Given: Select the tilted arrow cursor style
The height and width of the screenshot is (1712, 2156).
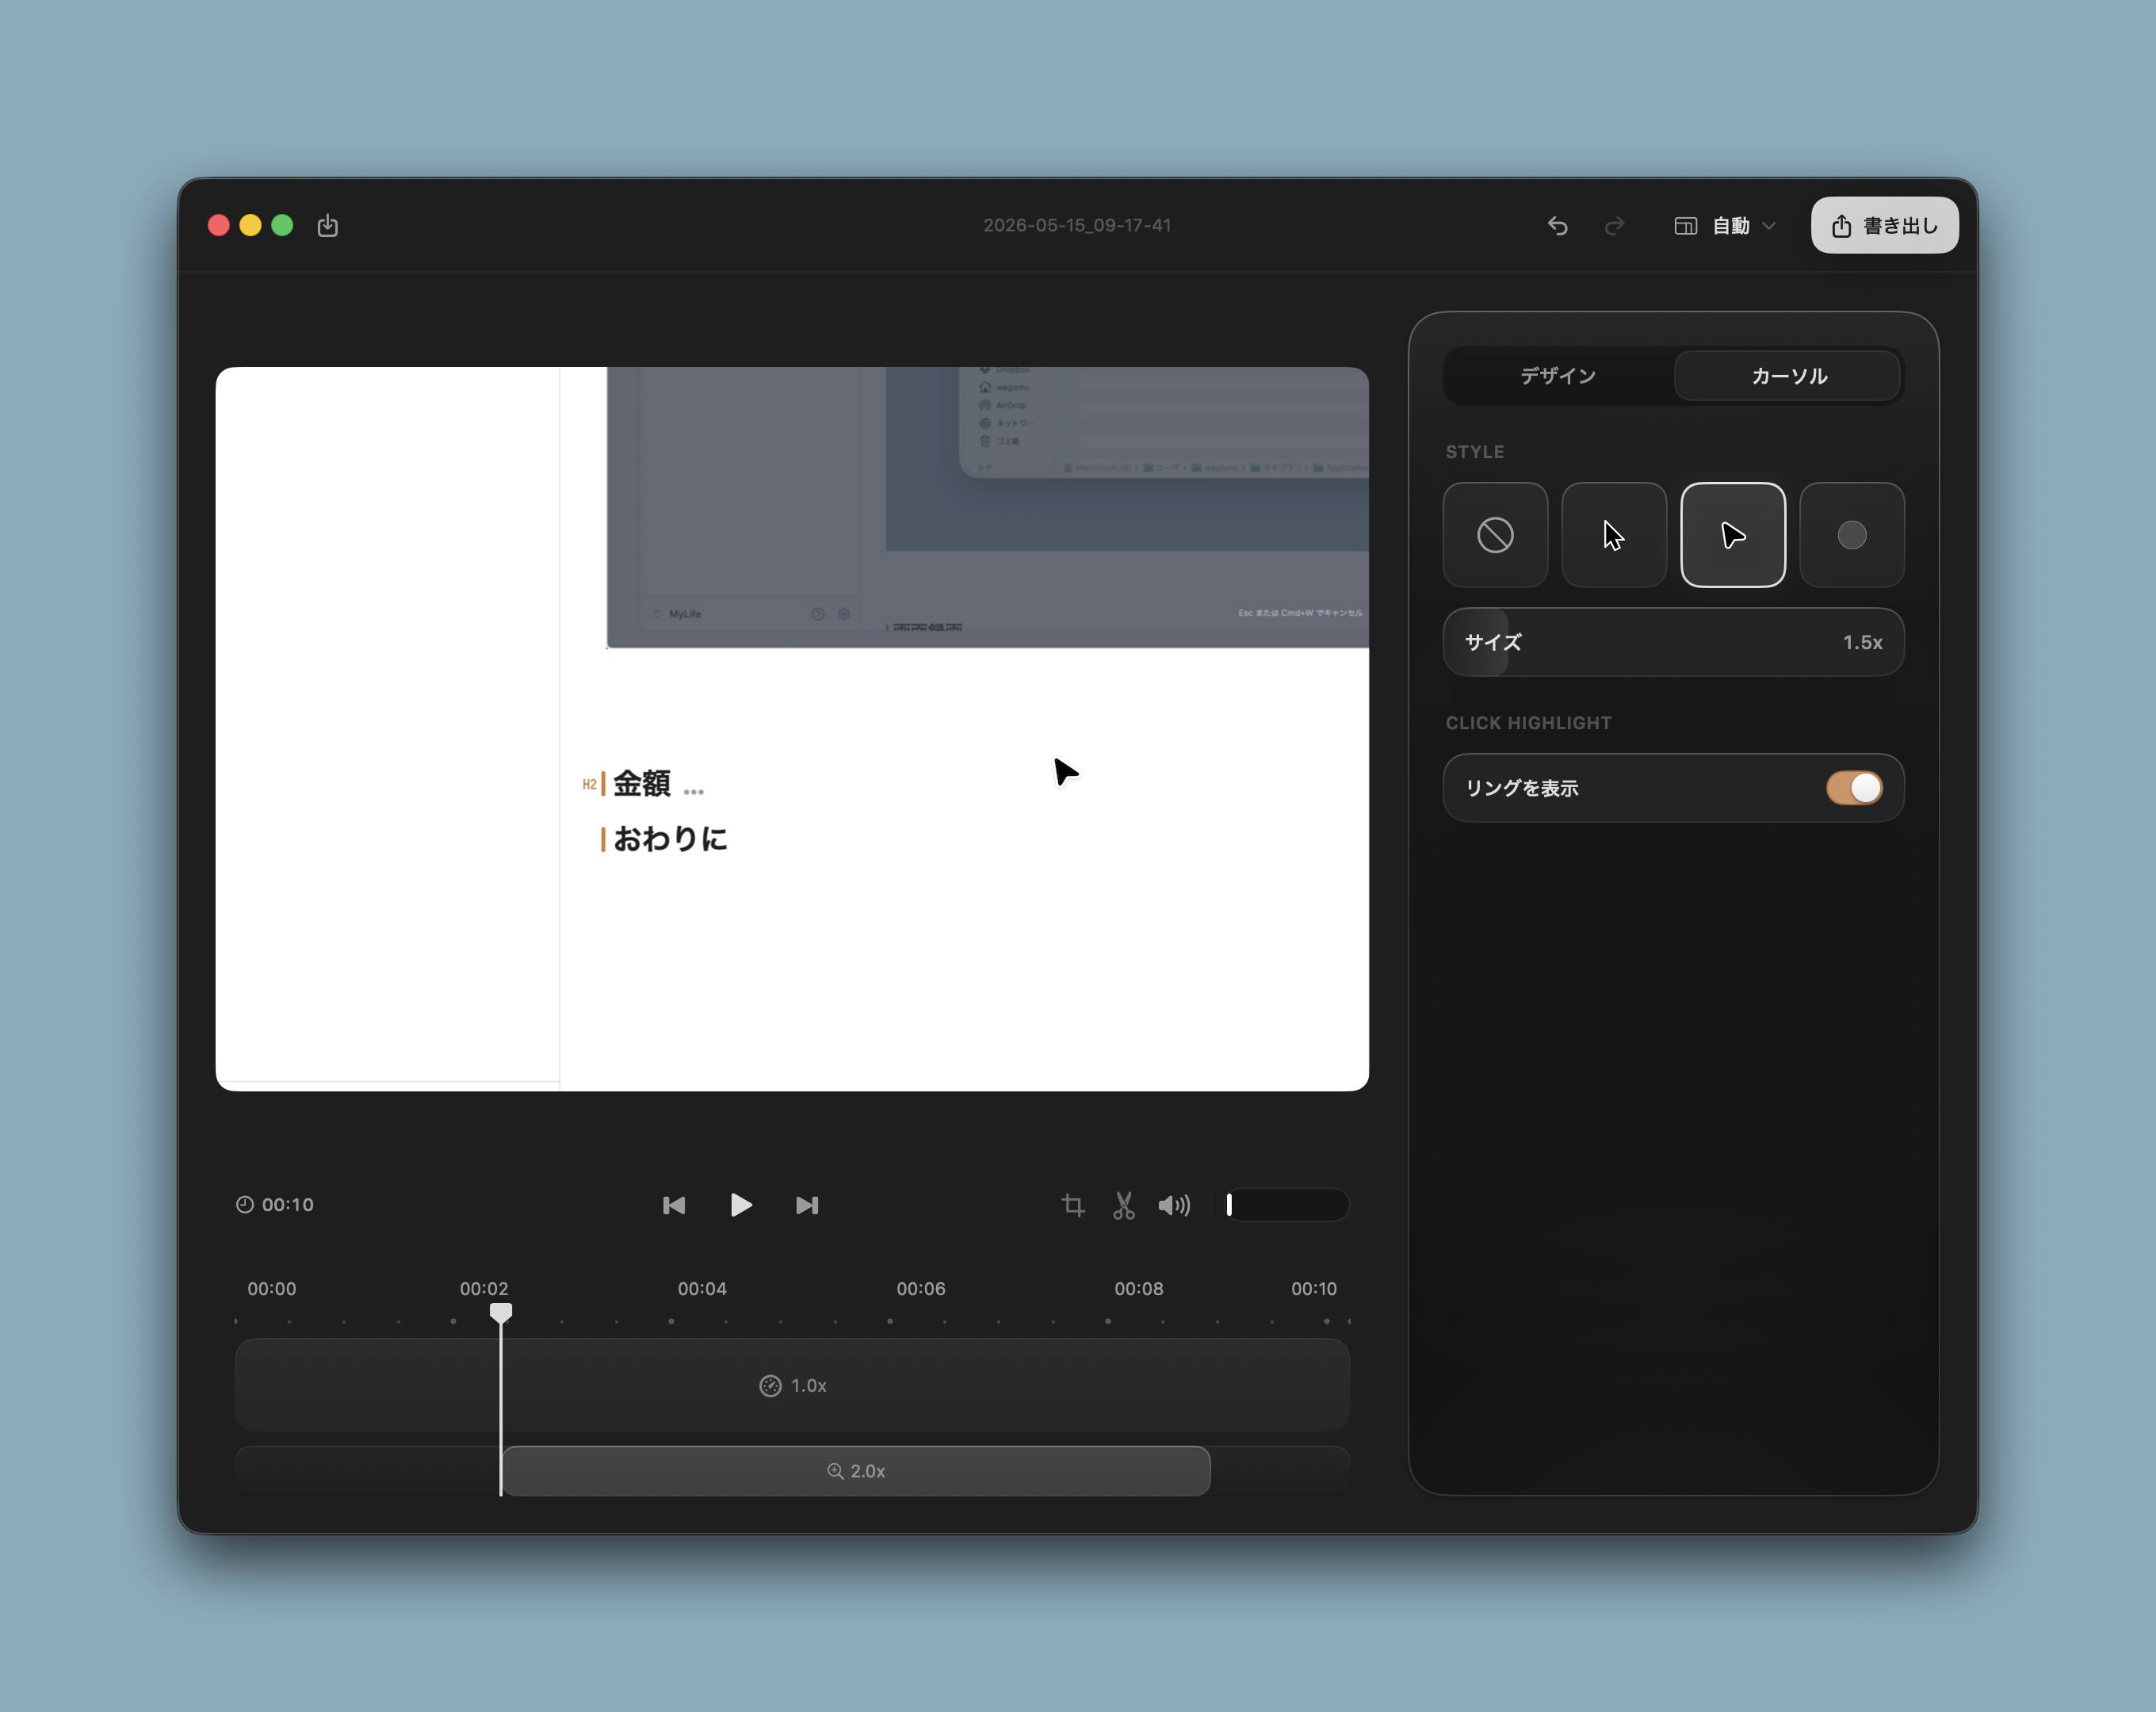Looking at the screenshot, I should [x=1733, y=535].
